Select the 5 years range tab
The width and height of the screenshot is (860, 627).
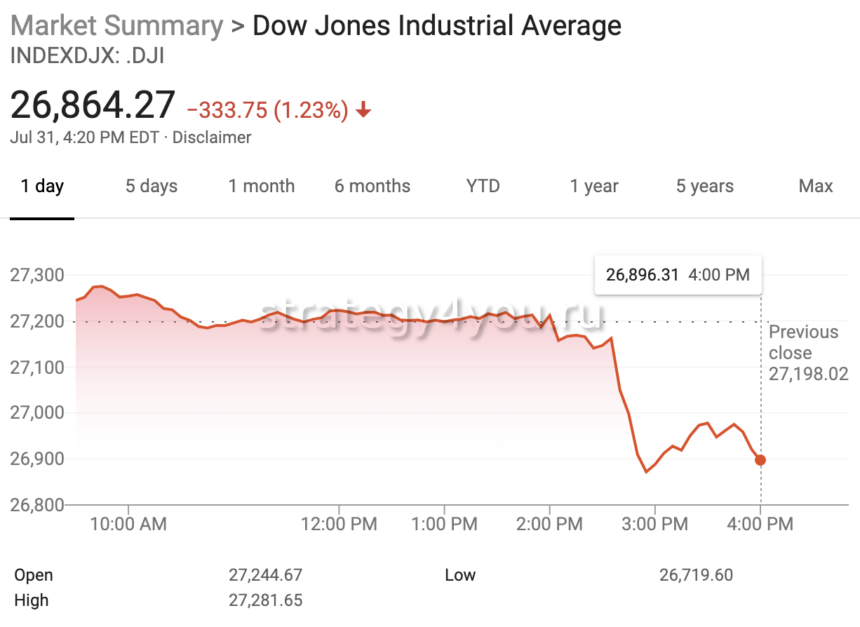click(x=704, y=186)
